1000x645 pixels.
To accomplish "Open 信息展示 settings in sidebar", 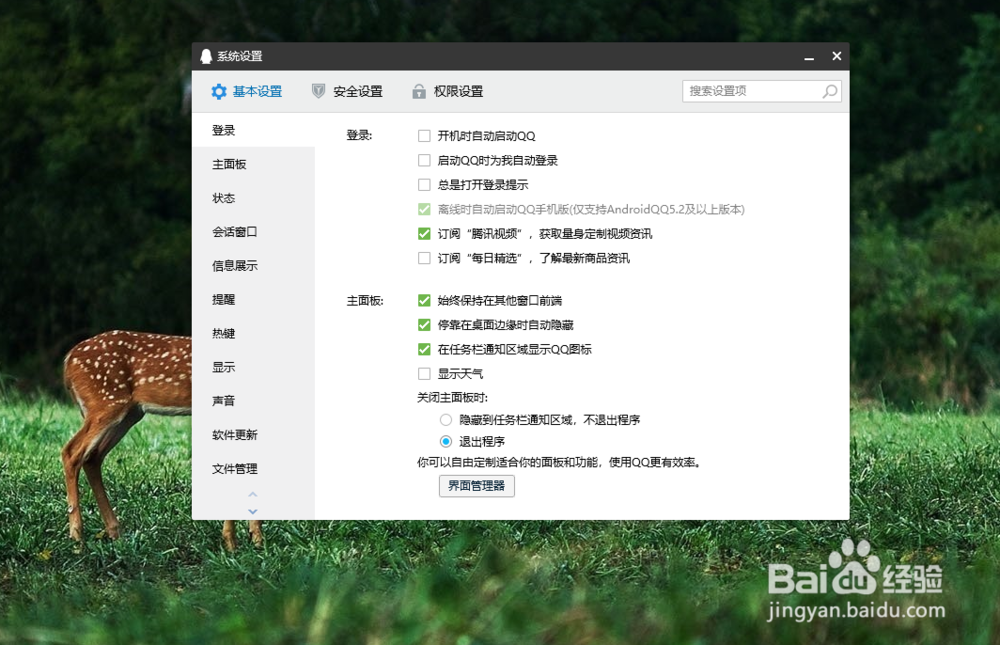I will (x=253, y=265).
